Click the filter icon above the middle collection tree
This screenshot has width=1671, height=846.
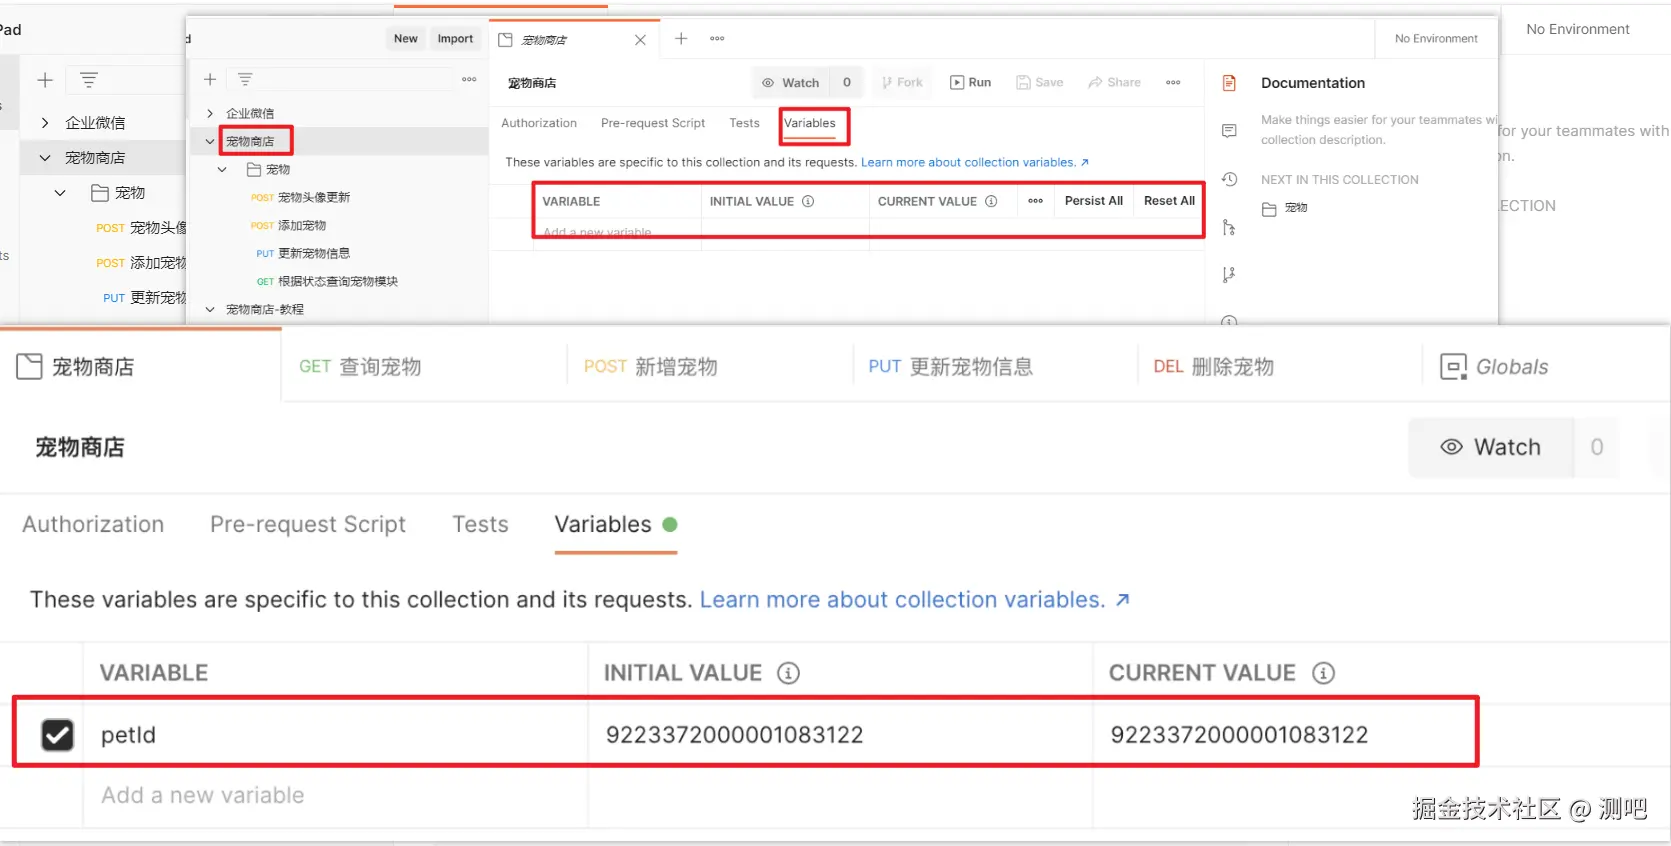(245, 79)
